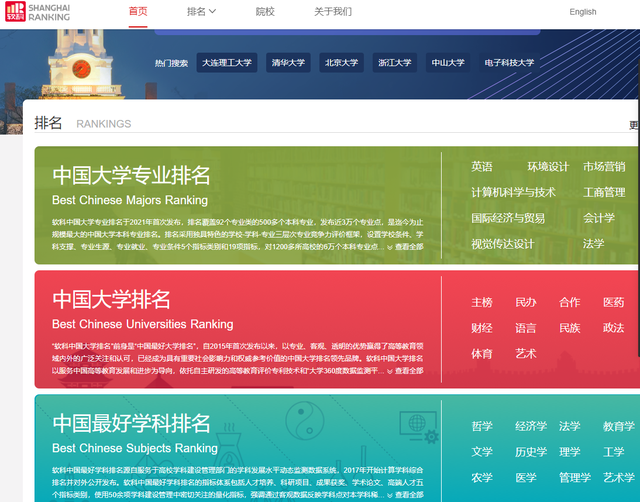Open the 艺术学 subject ranking
Screen dimensions: 640x502
tap(619, 478)
